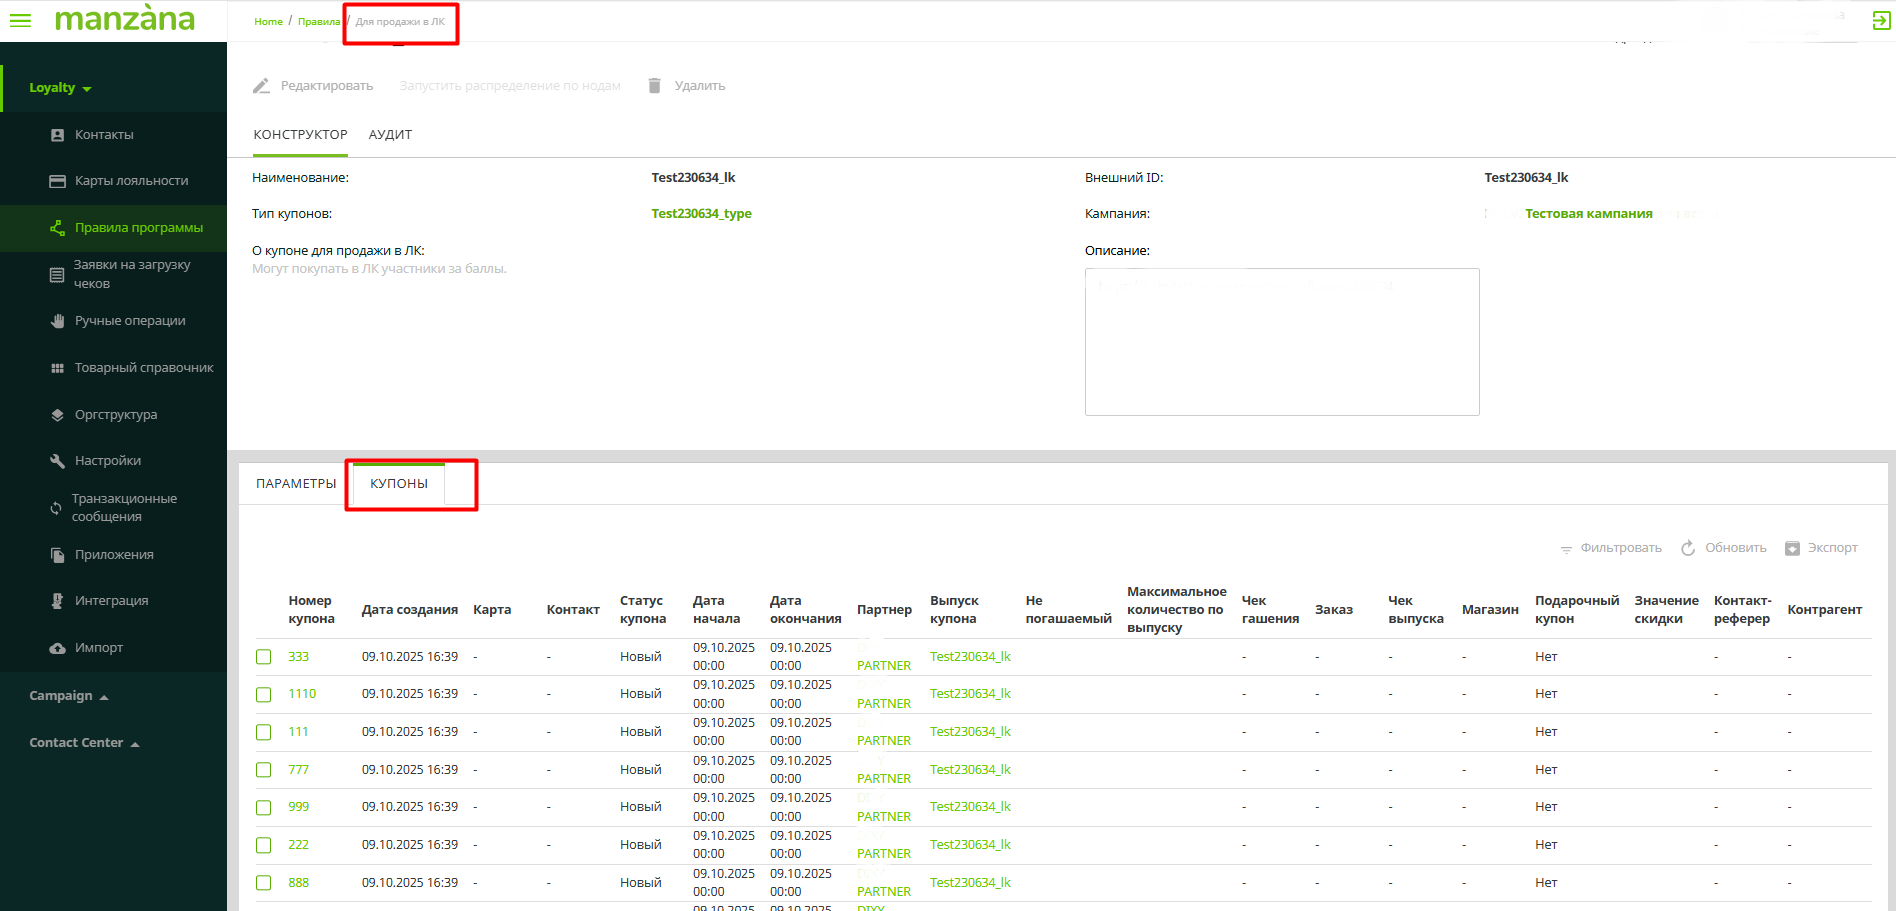
Task: Open the ПАРАМЕТРЫ tab
Action: point(296,484)
